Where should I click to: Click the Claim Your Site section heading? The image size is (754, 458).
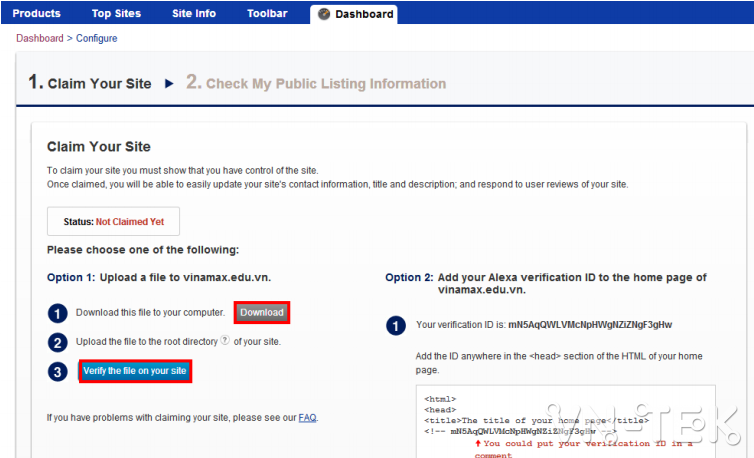click(x=99, y=146)
